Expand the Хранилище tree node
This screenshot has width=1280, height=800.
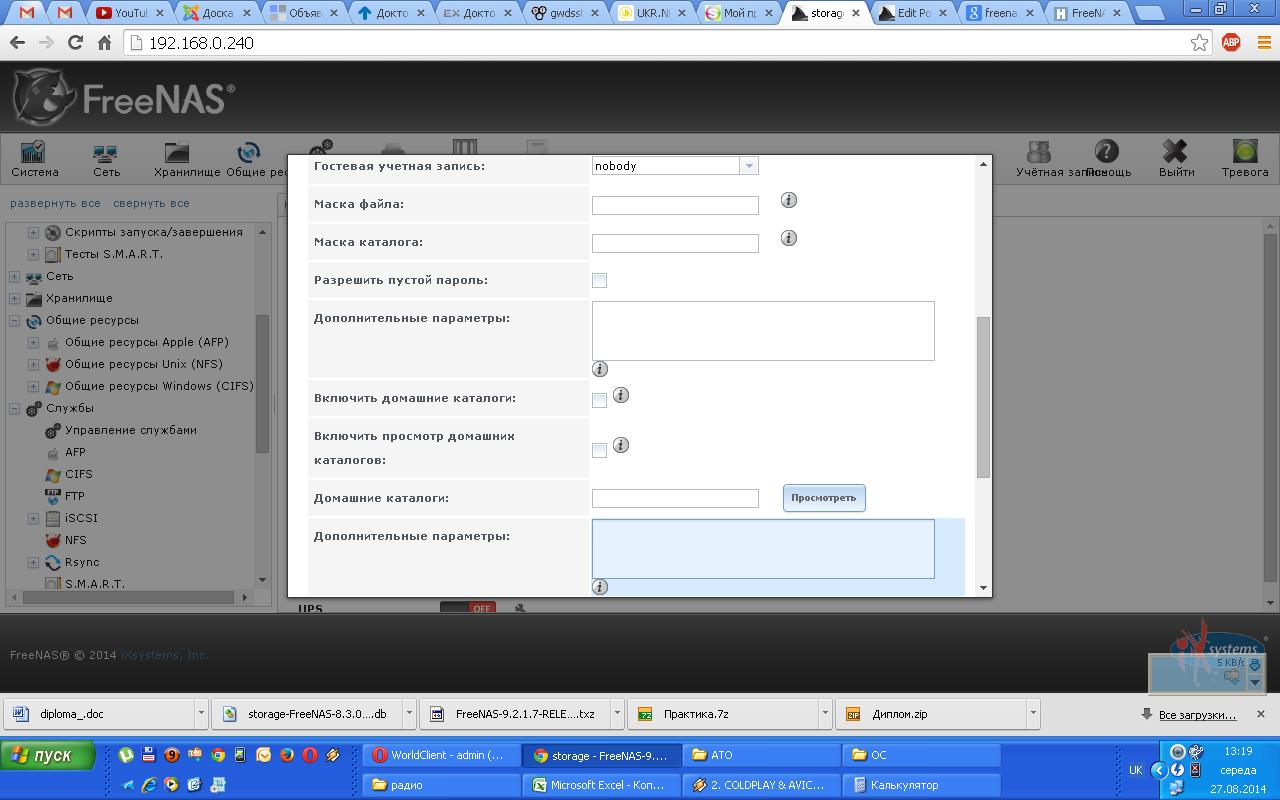point(15,298)
